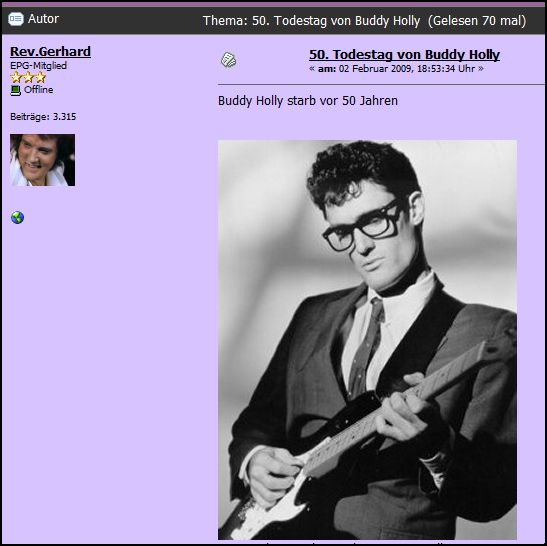Click the 'Thema: 50. Todestag von Buddy Holly' header

[x=311, y=21]
